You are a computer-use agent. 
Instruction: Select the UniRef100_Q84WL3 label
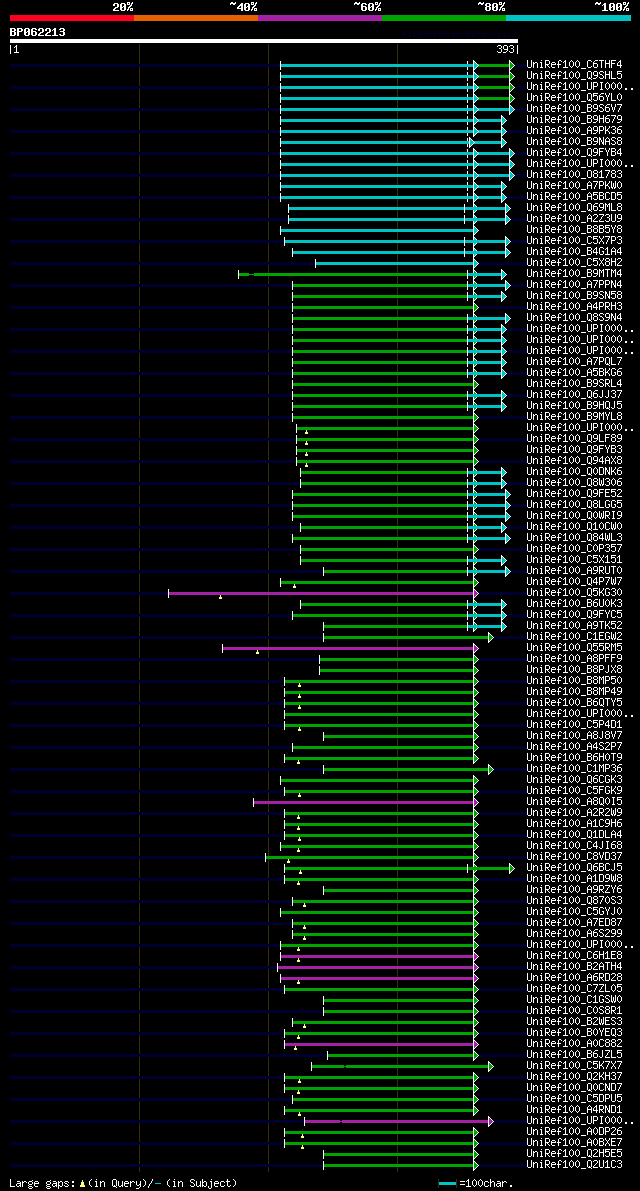(574, 538)
